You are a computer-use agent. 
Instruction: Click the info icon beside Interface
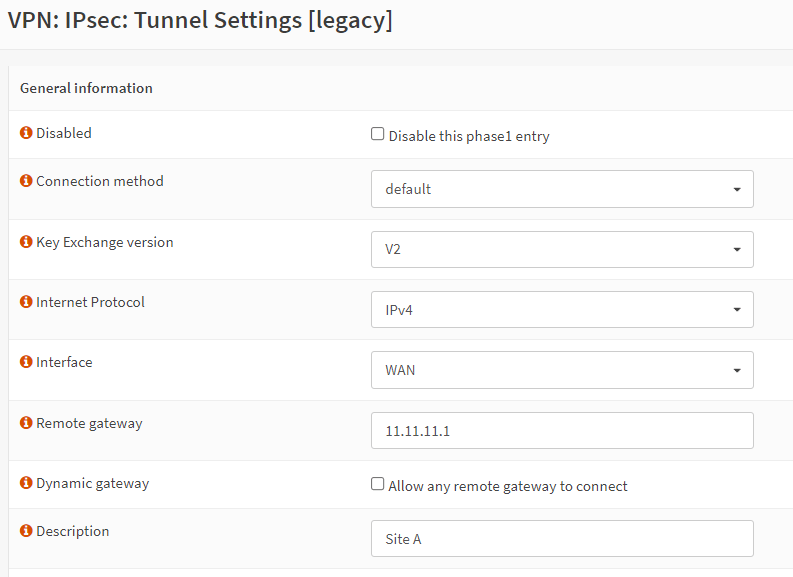coord(26,362)
